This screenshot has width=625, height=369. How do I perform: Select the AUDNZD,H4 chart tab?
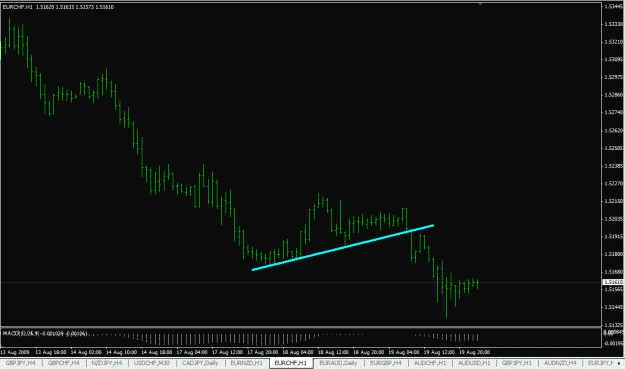point(560,363)
